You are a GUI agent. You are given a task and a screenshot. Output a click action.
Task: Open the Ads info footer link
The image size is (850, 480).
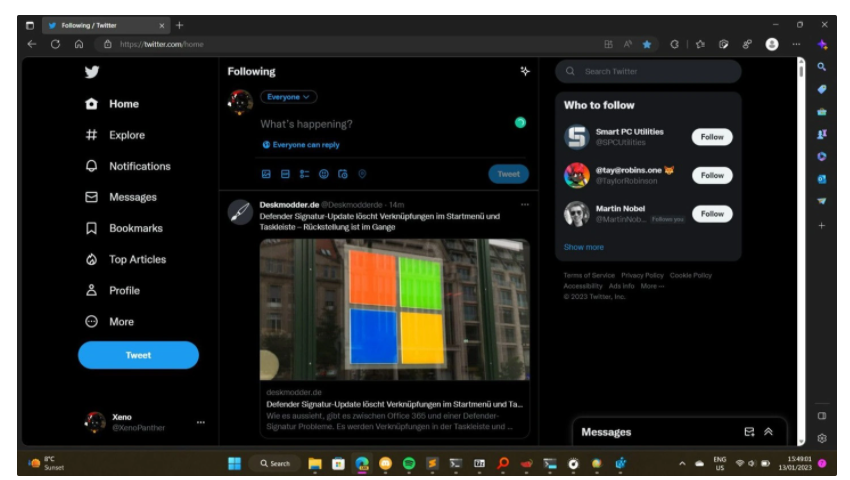[621, 286]
